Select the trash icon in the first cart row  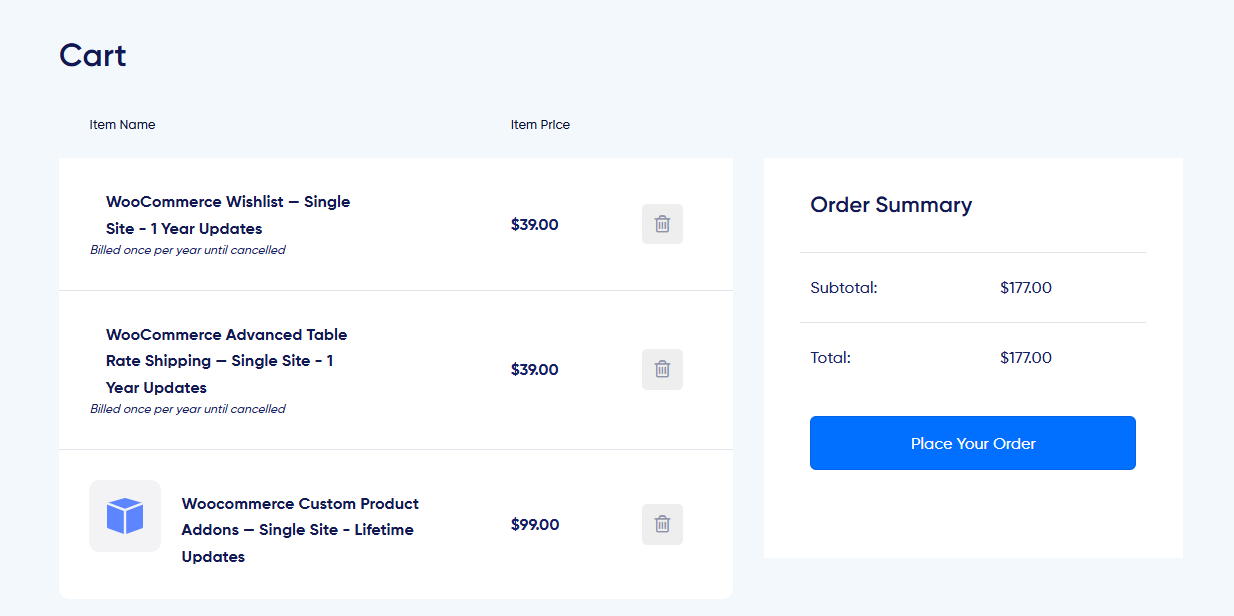point(662,224)
